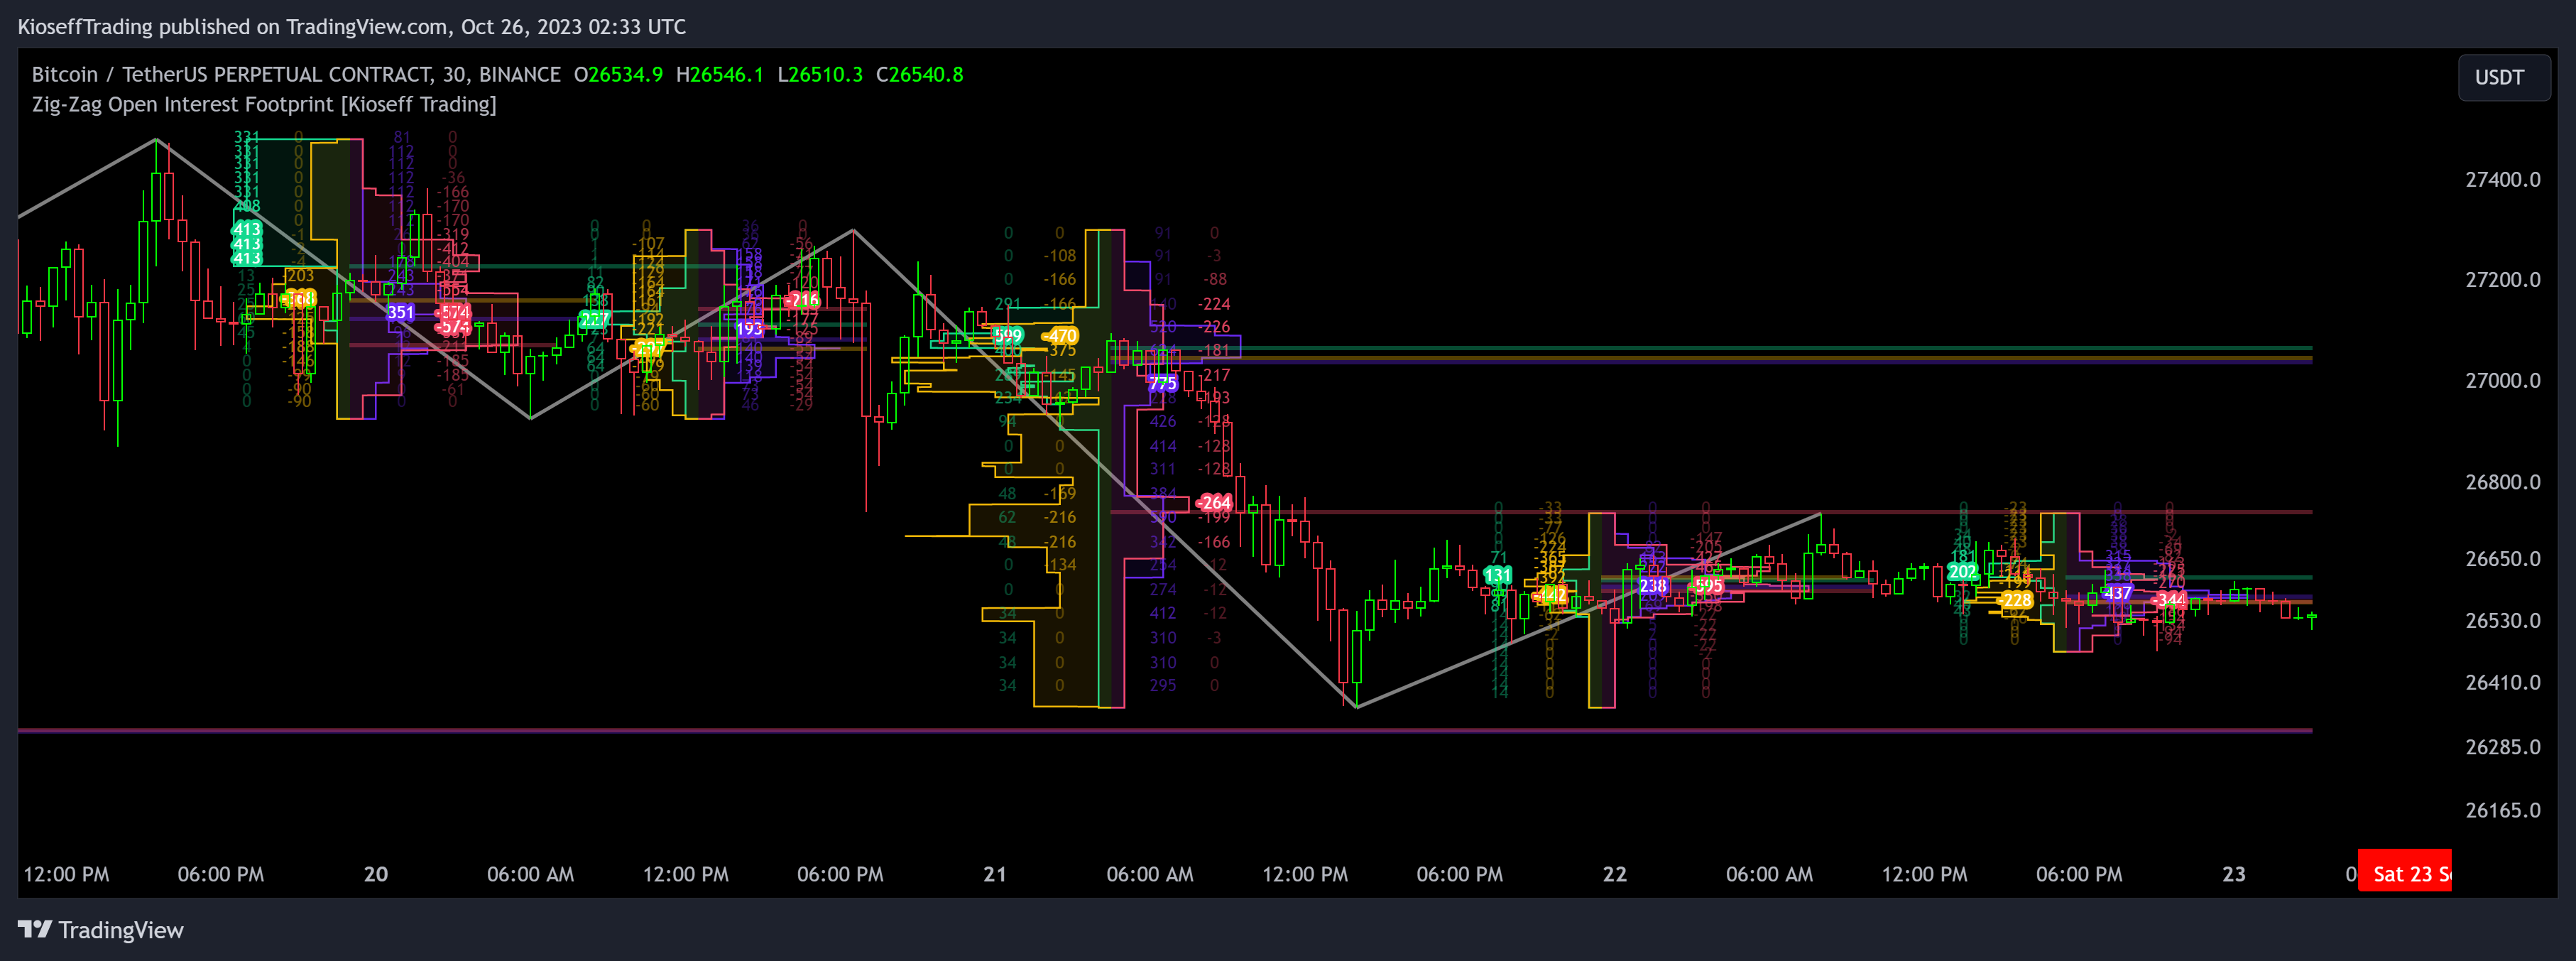Viewport: 2576px width, 961px height.
Task: Click the open value O26534.9
Action: click(618, 75)
